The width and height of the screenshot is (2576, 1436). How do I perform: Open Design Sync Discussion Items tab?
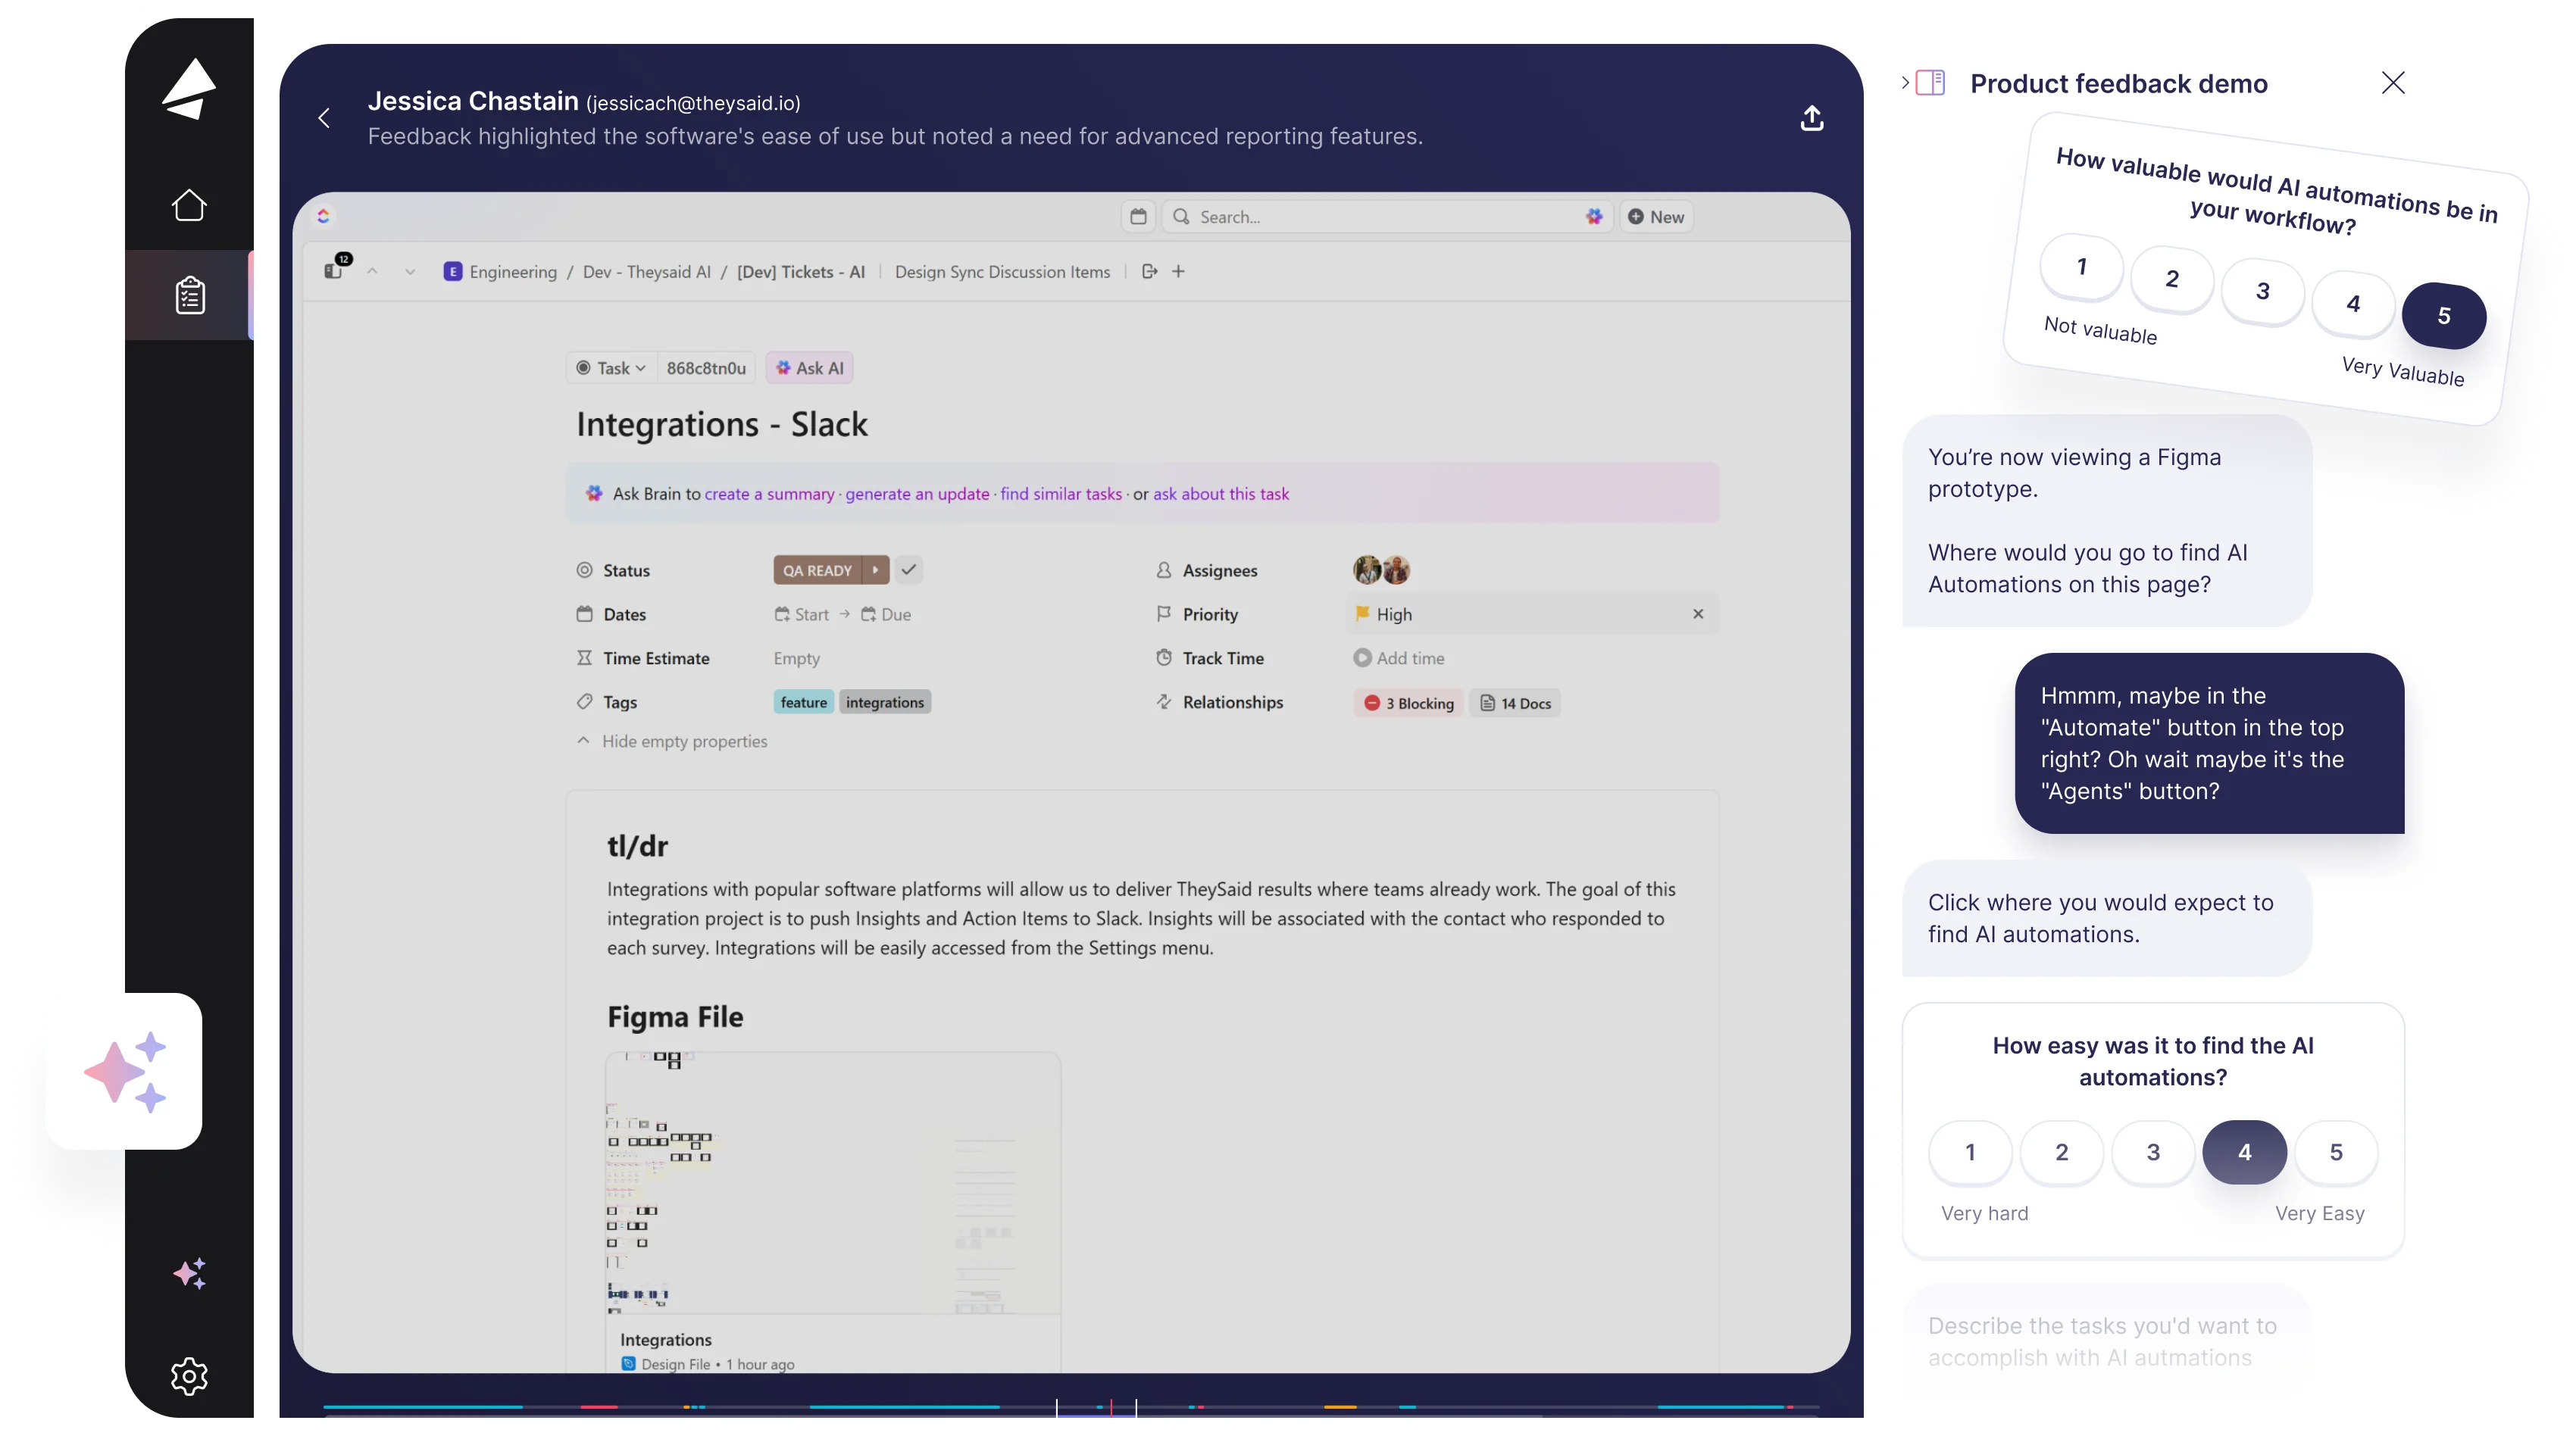1001,272
